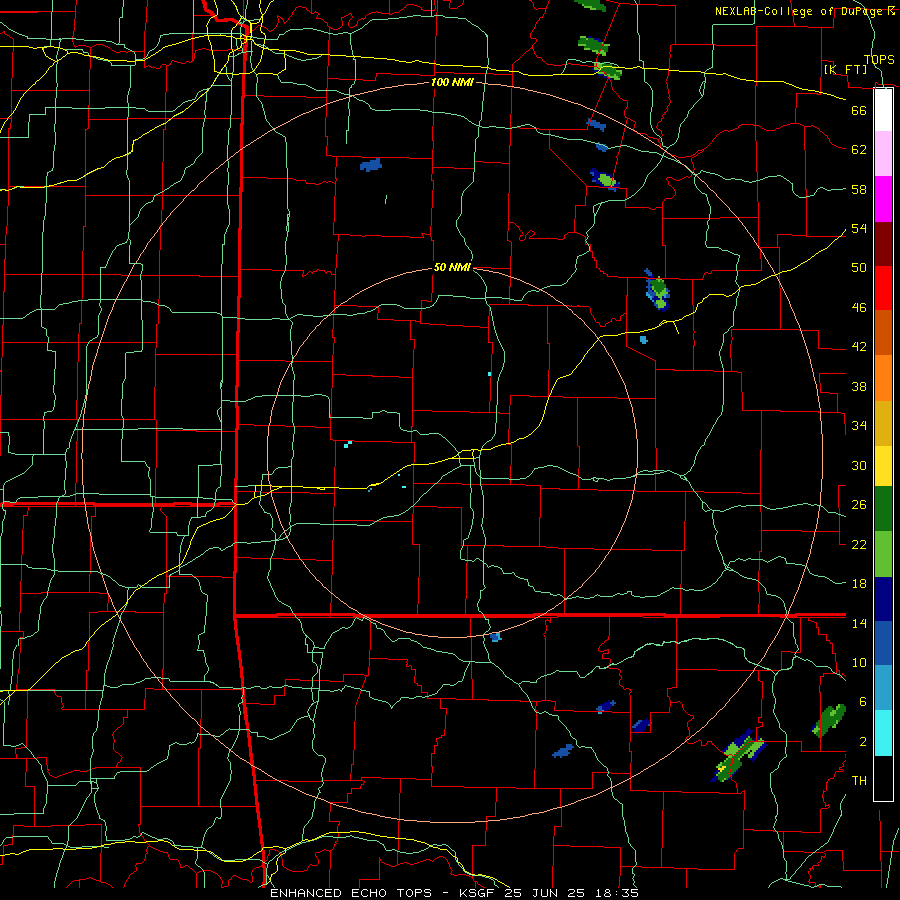Click the scale value "34"

pyautogui.click(x=859, y=426)
